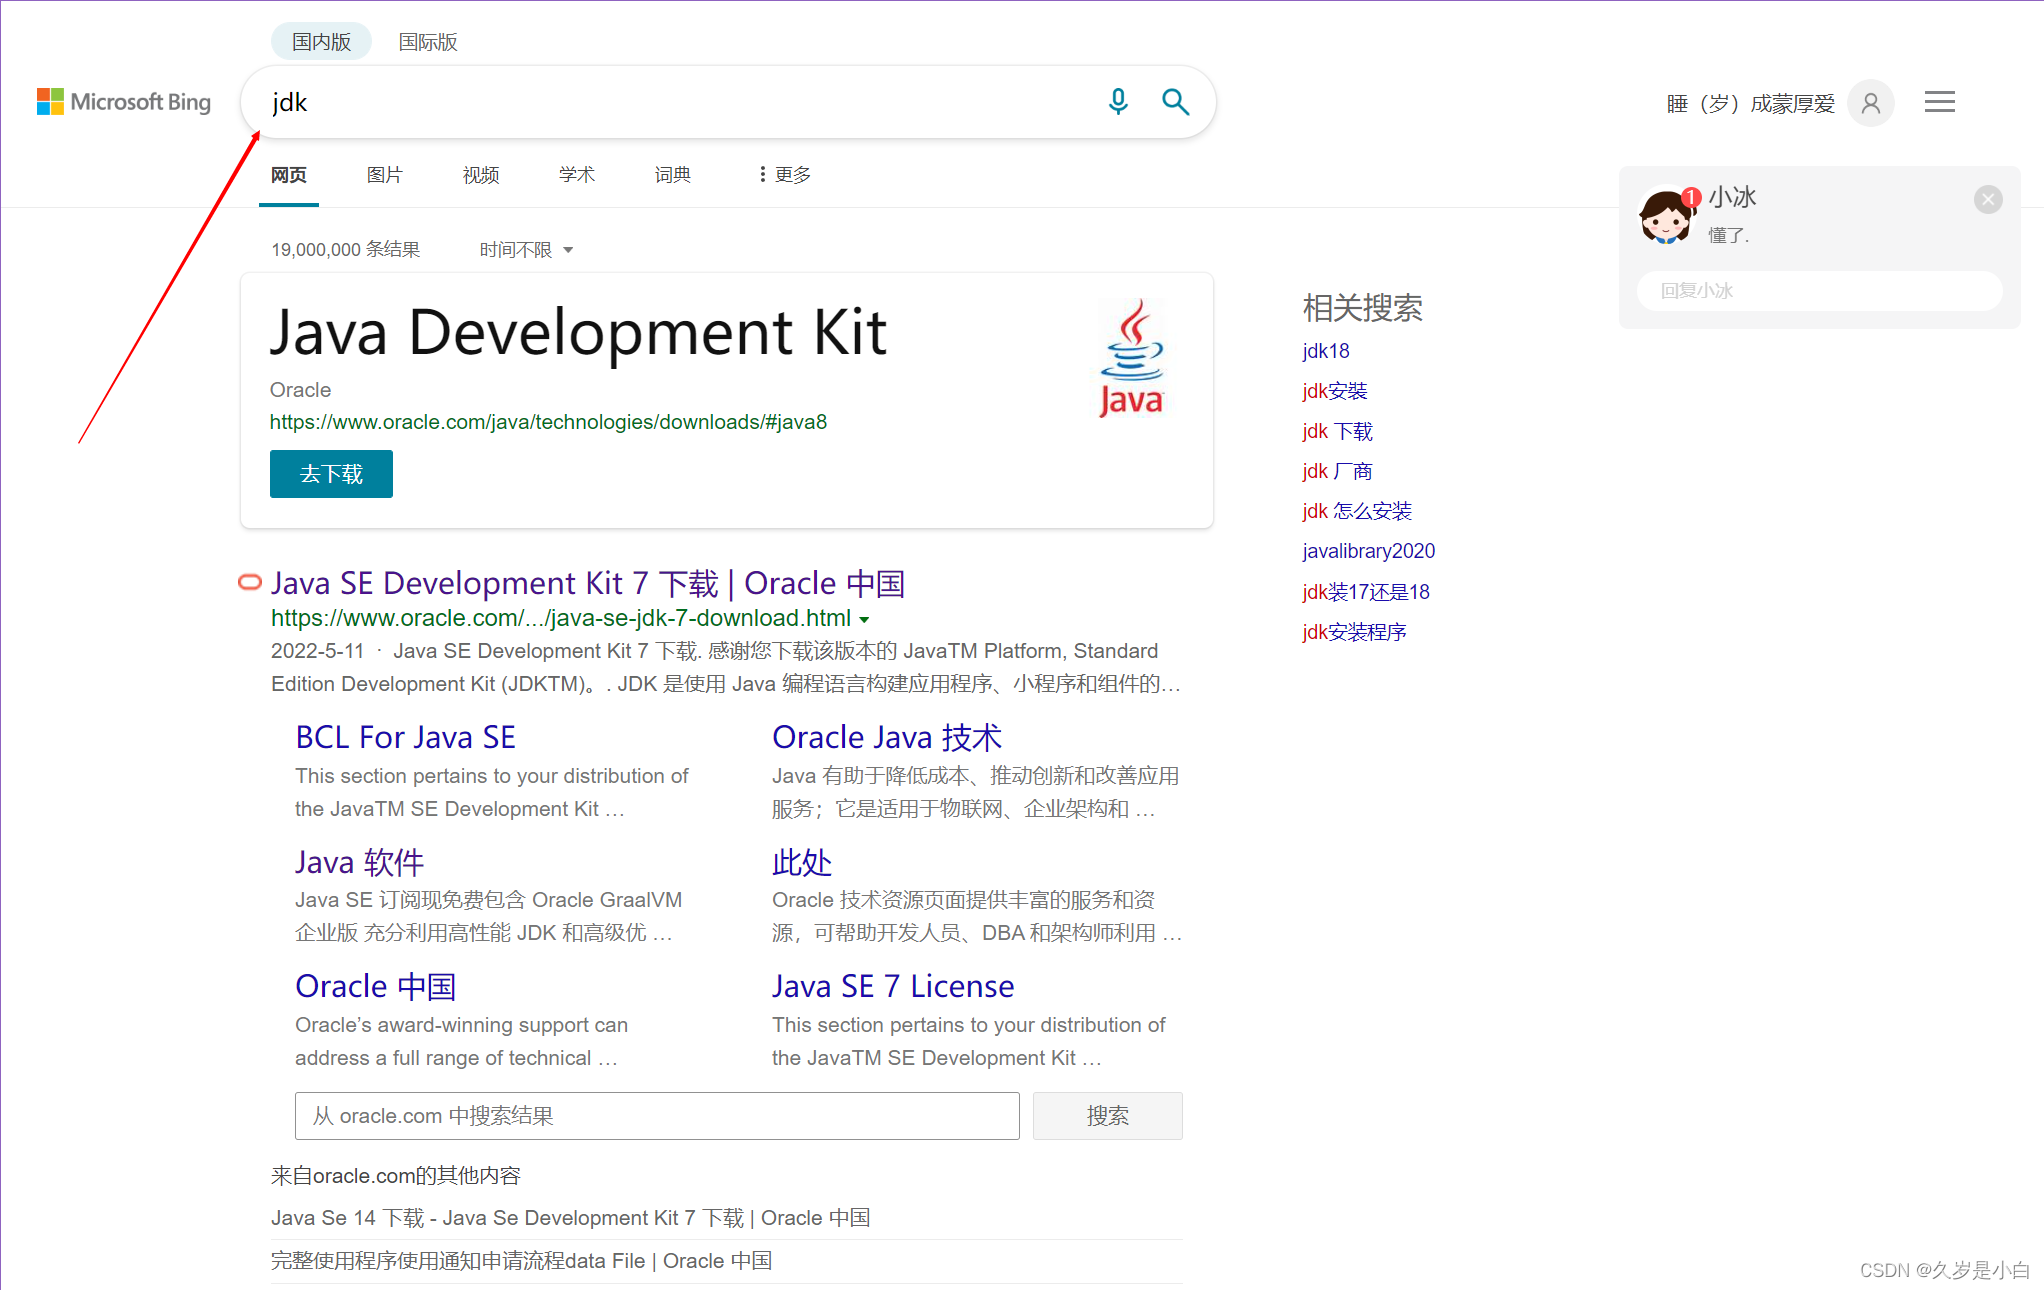This screenshot has width=2044, height=1290.
Task: Click the Java logo image
Action: pyautogui.click(x=1131, y=357)
